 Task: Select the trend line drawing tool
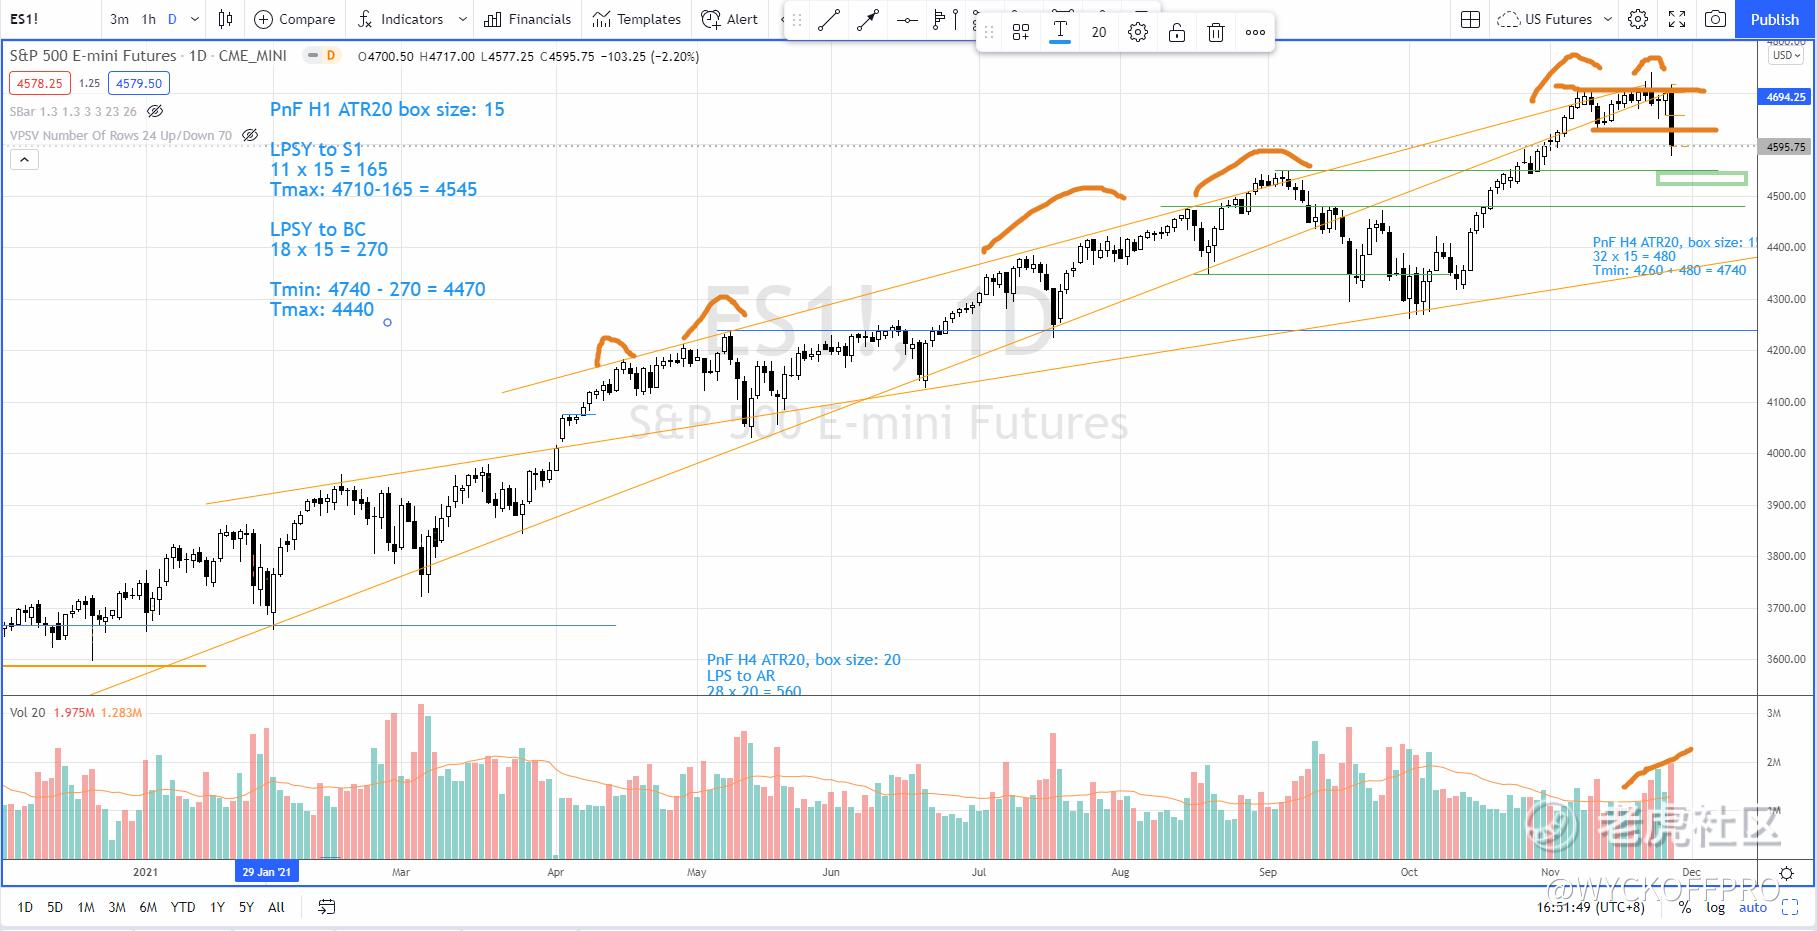coord(829,19)
